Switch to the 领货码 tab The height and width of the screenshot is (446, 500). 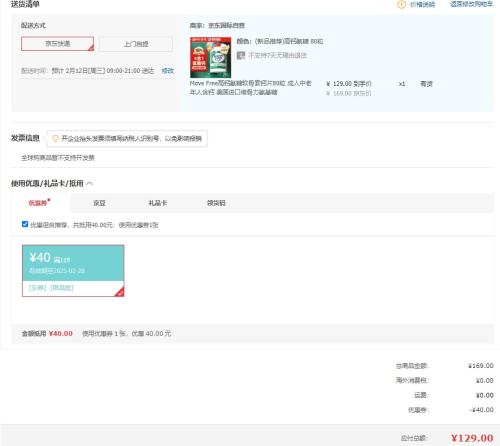pos(216,203)
